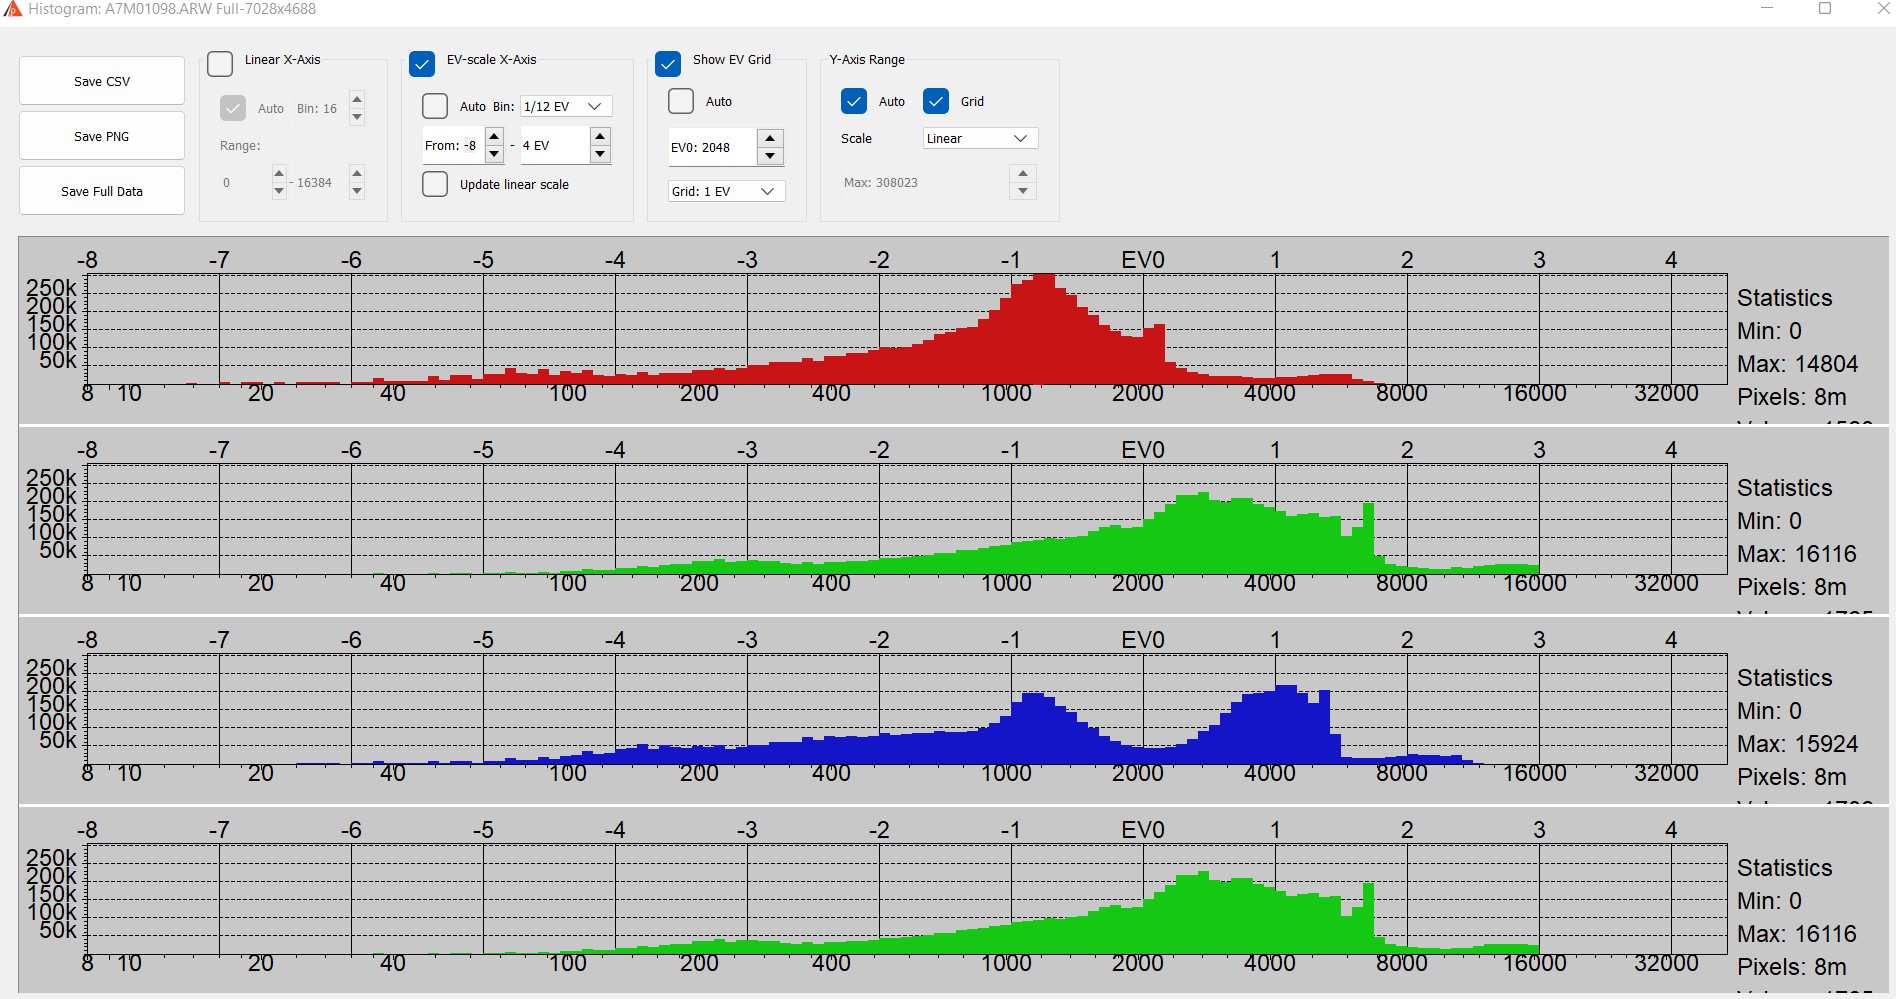Decrease the EV0 2048 value with down arrow
Viewport: 1896px width, 999px height.
point(770,156)
